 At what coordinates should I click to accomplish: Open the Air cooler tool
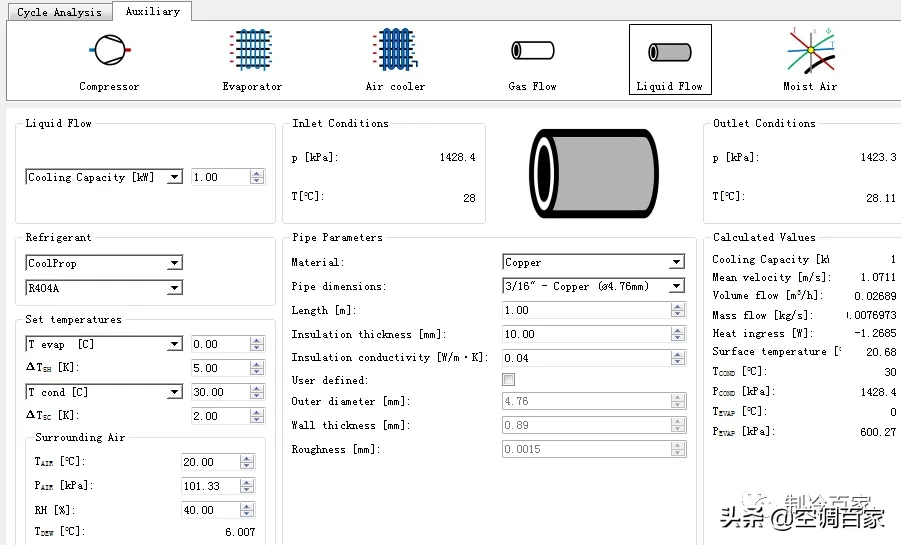pos(395,60)
